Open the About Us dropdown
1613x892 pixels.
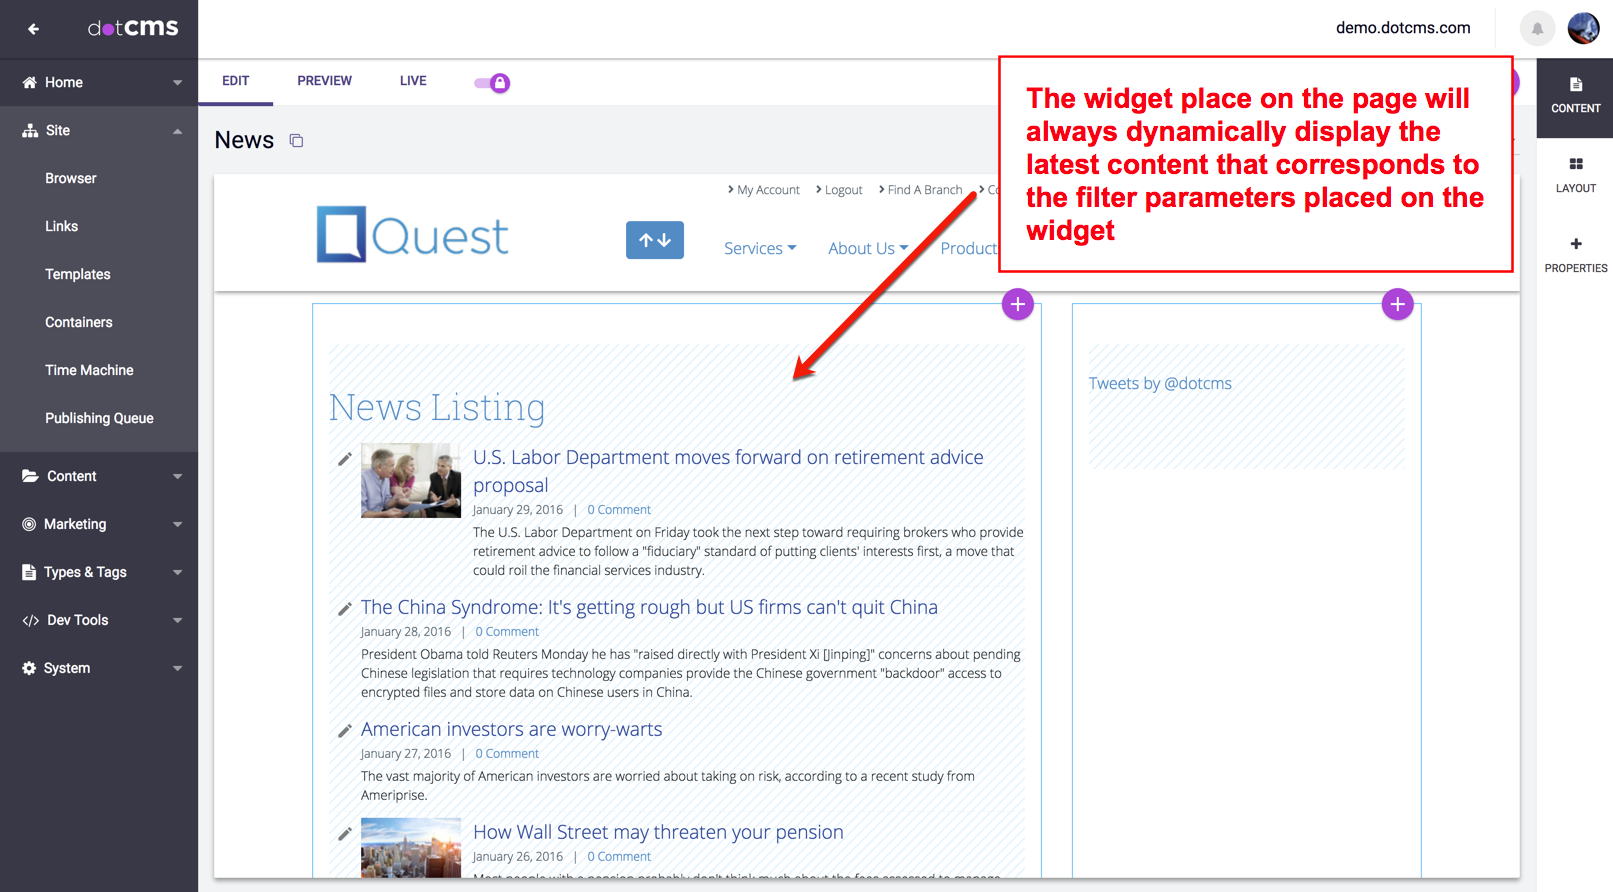click(867, 248)
